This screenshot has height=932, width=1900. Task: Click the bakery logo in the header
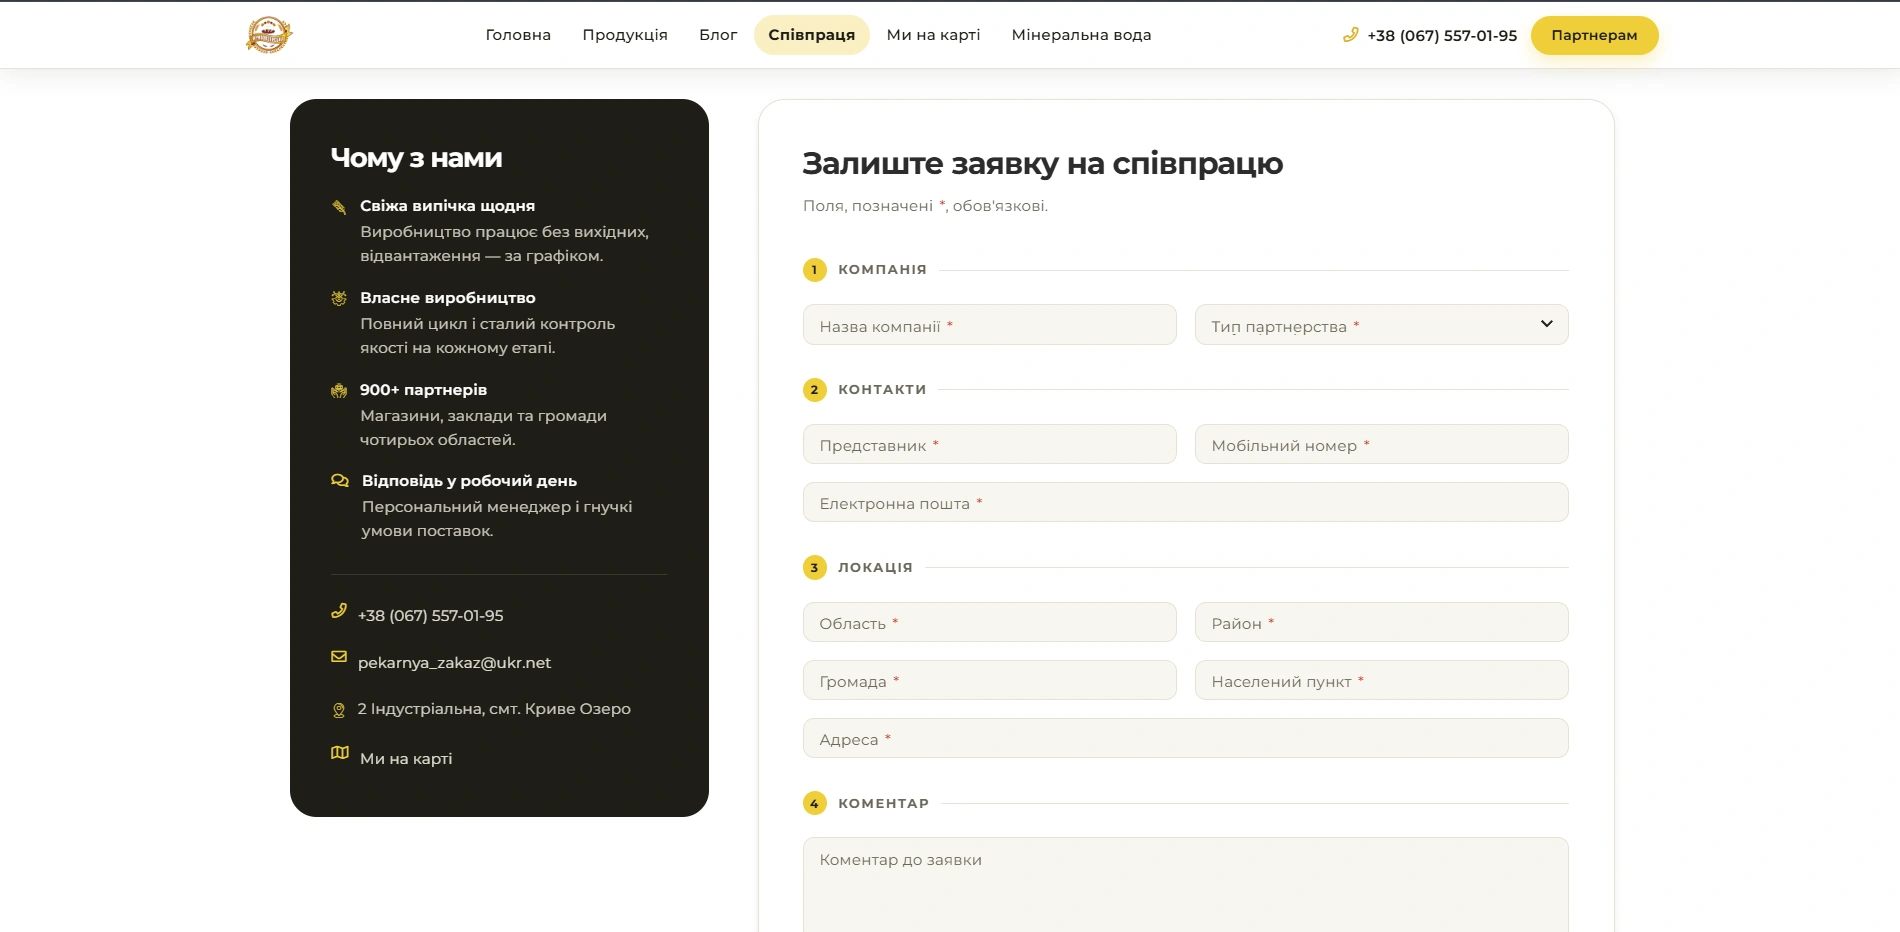point(269,35)
